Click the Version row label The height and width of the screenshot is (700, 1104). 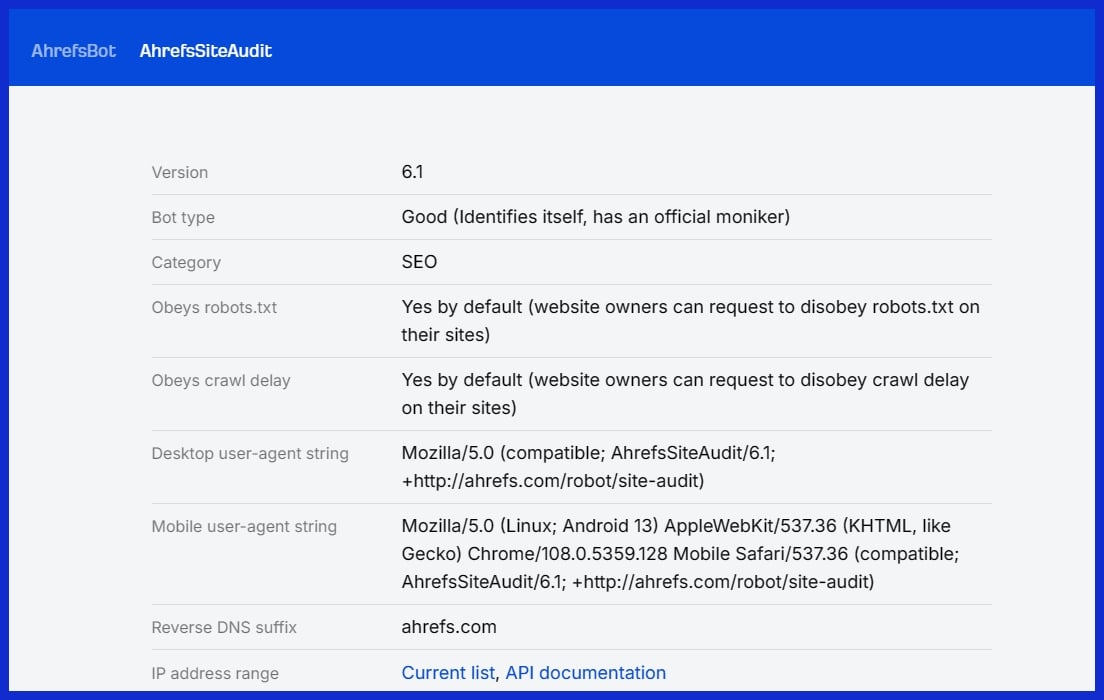pyautogui.click(x=180, y=172)
